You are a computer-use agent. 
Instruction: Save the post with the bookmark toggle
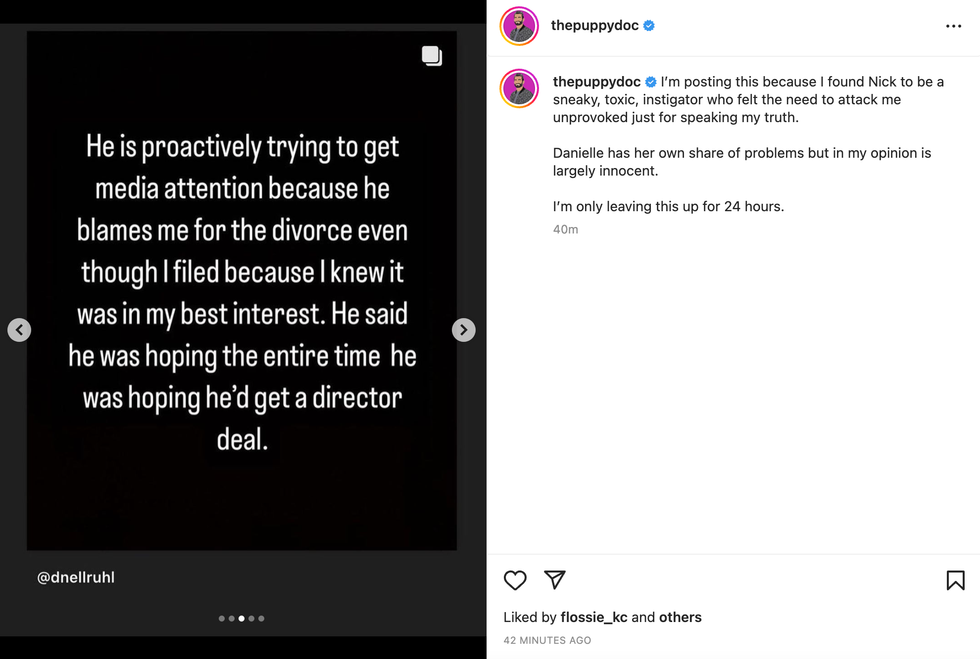tap(955, 580)
